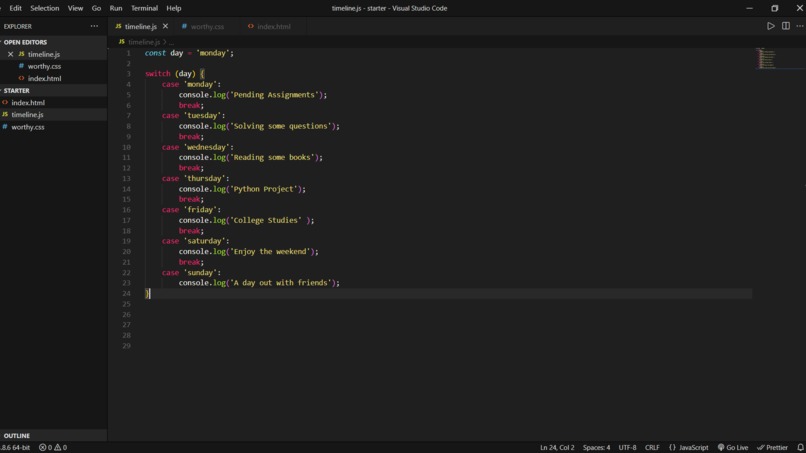Start the Go Live server
Image resolution: width=806 pixels, height=453 pixels.
732,447
